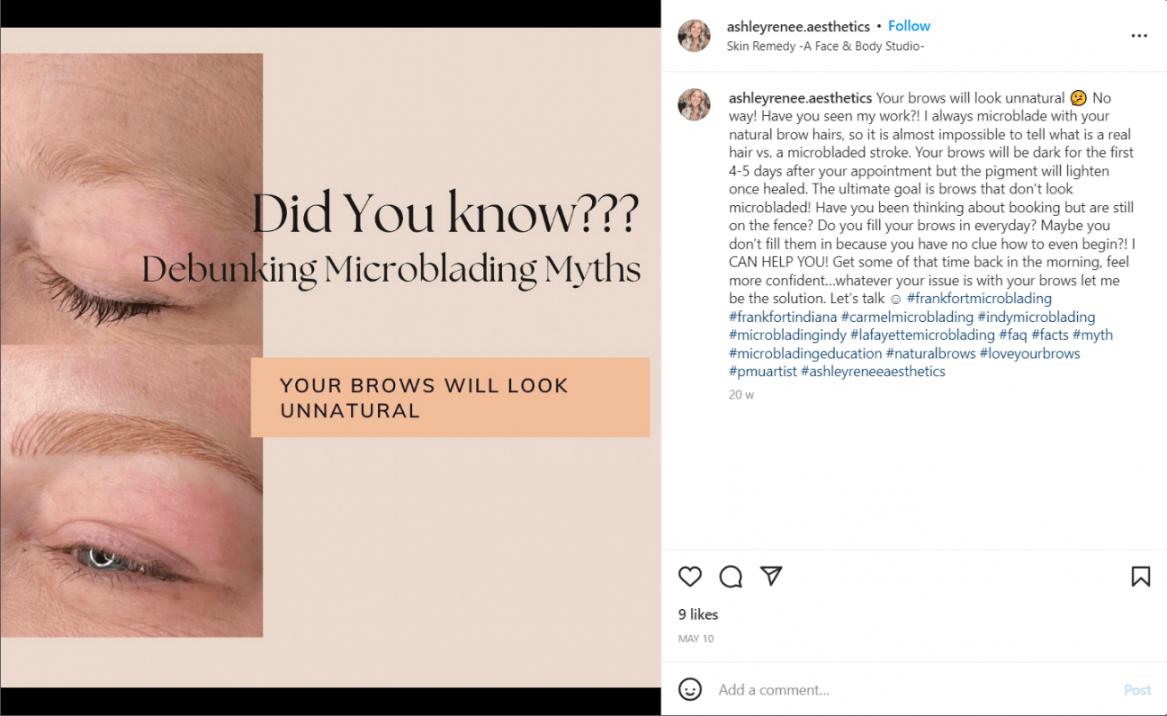Open the #ashleyreneeaesthetics hashtag
Screen dimensions: 1167x716
(873, 371)
